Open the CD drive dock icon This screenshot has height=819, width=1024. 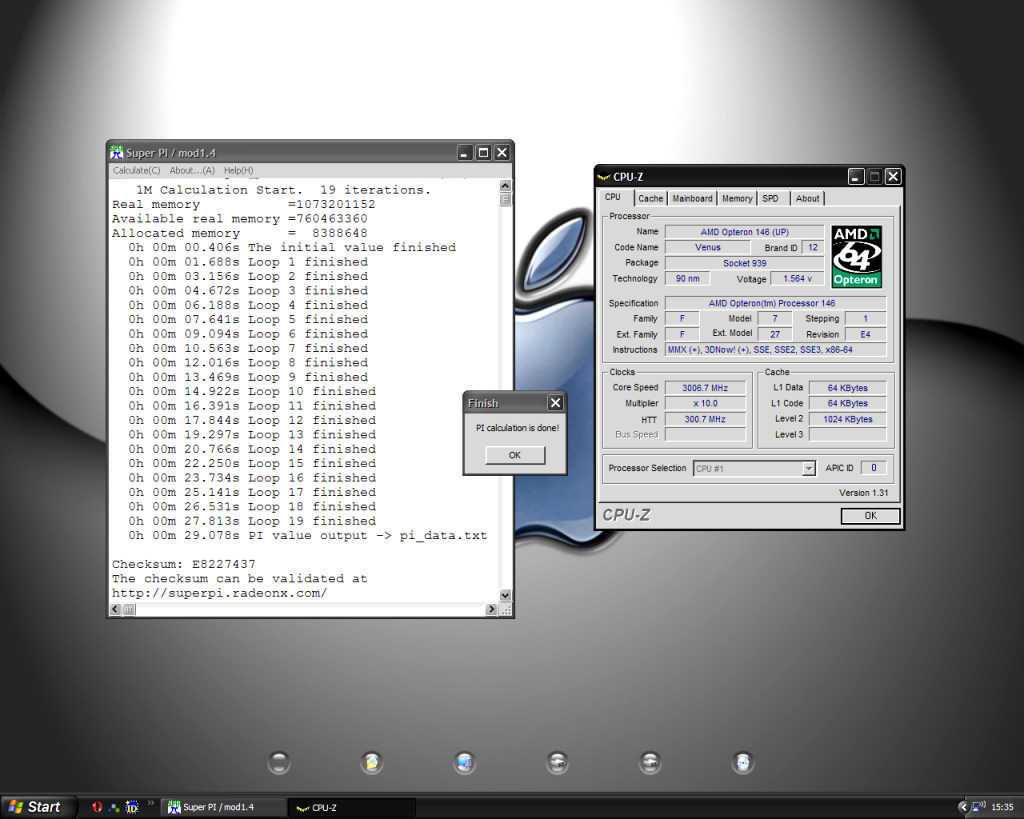tap(743, 762)
